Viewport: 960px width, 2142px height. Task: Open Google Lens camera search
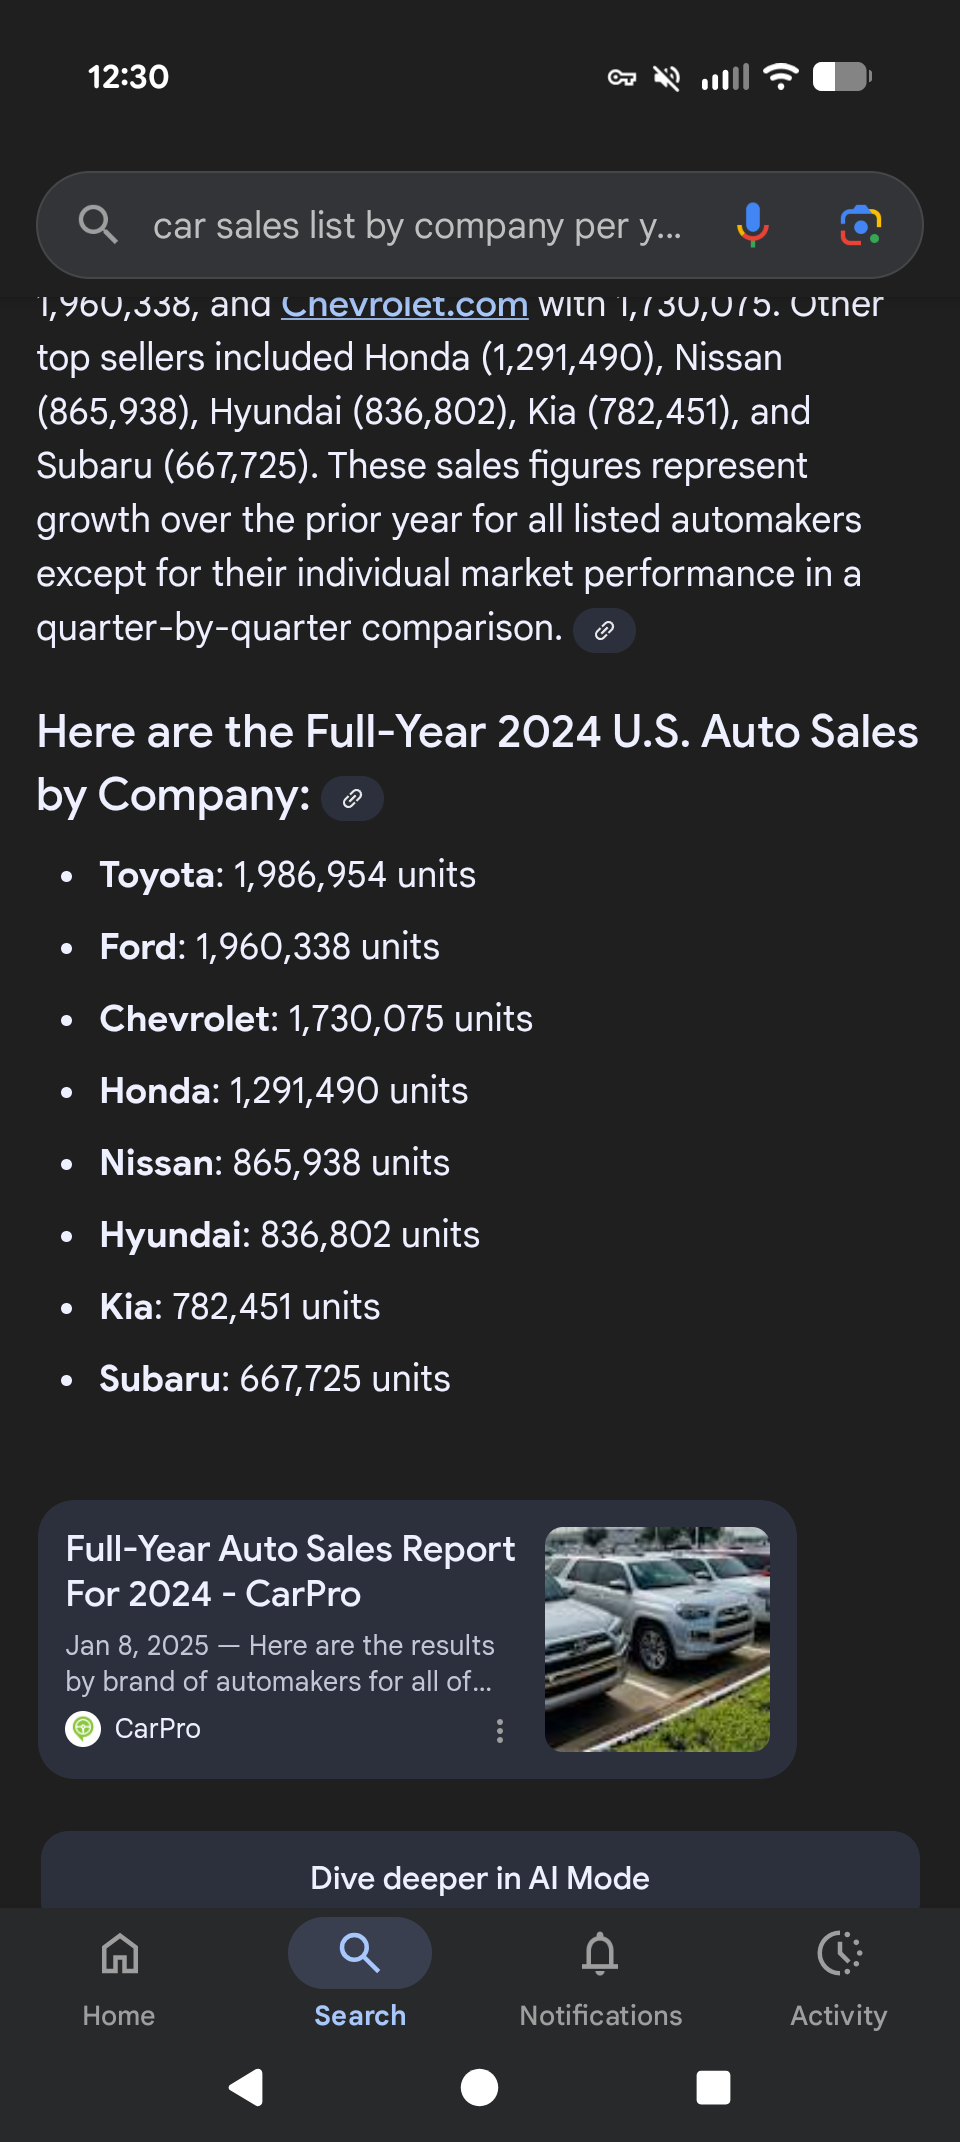coord(860,225)
